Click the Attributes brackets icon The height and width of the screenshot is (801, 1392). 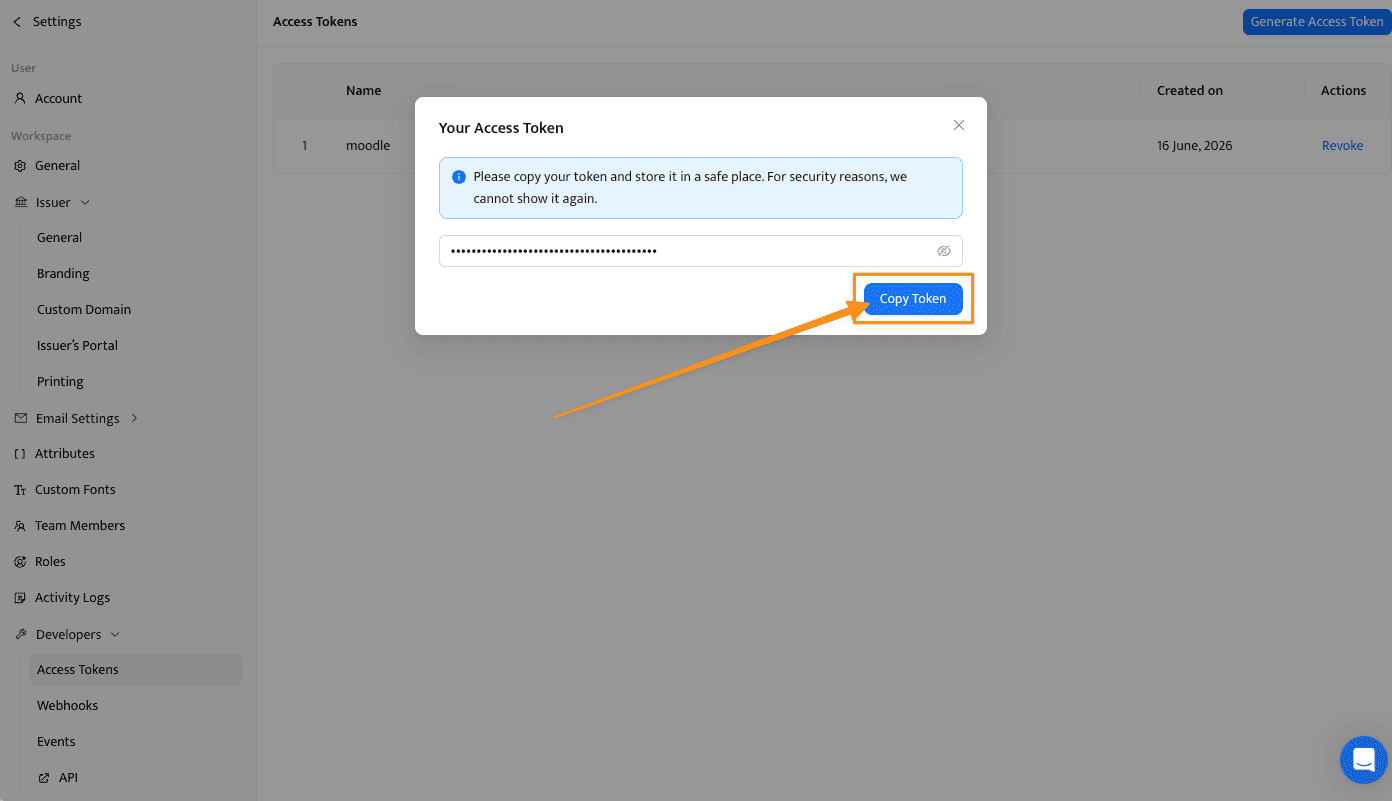point(20,454)
